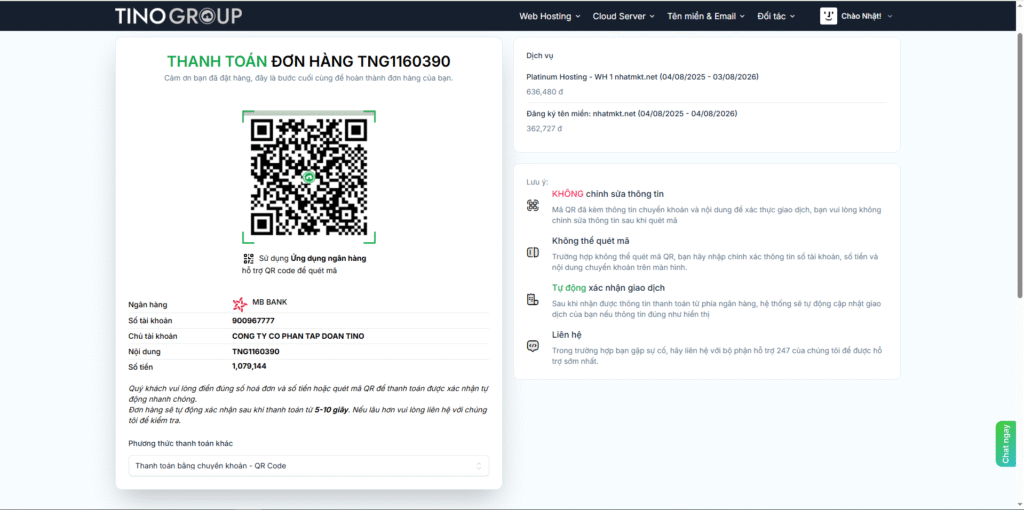Click the user avatar icon in header
1024x510 pixels.
(x=828, y=15)
